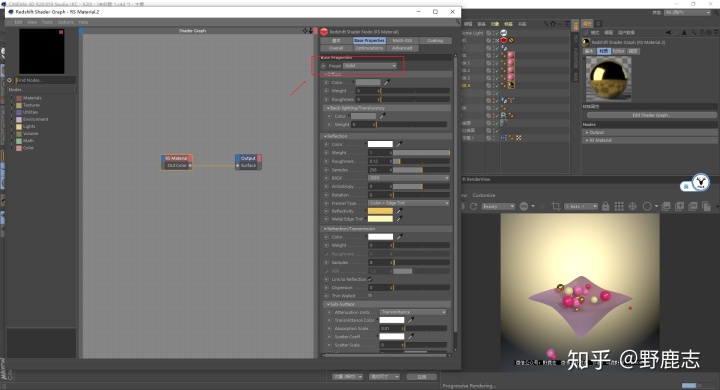Toggle Anisotropy parameter circle
Screen dimensions: 720x390
click(326, 187)
